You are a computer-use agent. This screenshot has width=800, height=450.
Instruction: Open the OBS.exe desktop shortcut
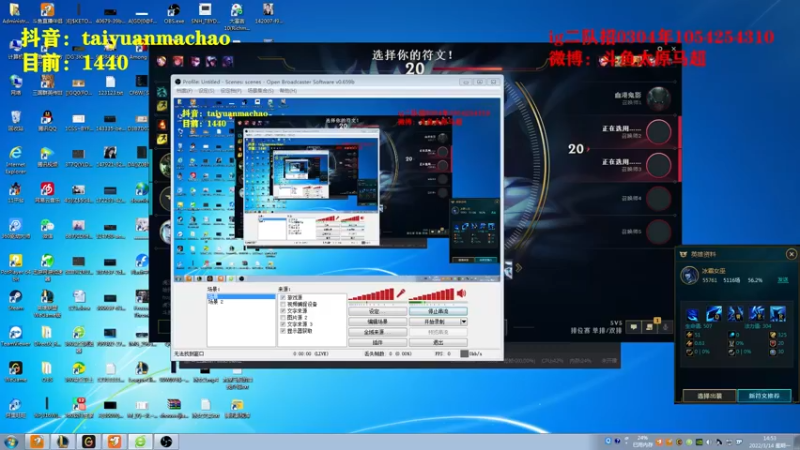tap(174, 13)
